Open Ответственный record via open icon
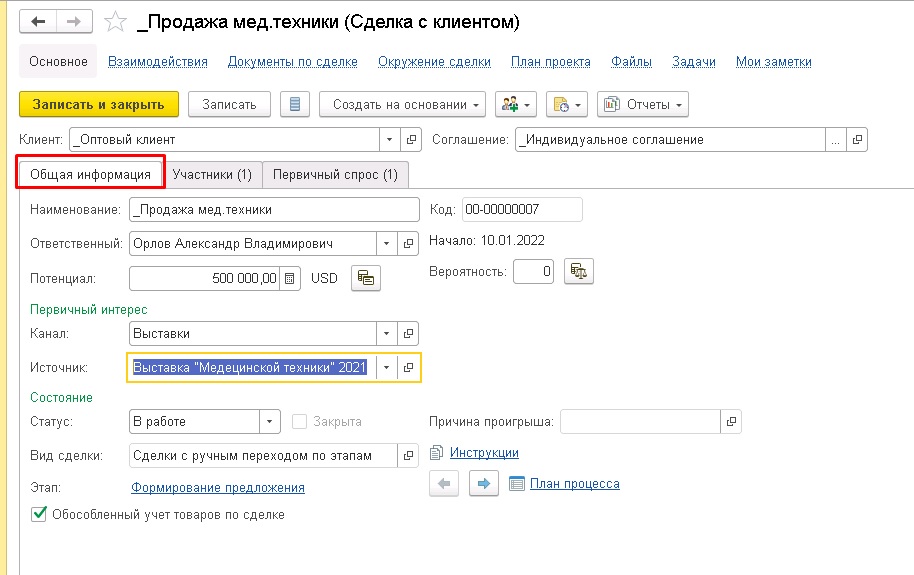Image resolution: width=914 pixels, height=575 pixels. point(408,244)
